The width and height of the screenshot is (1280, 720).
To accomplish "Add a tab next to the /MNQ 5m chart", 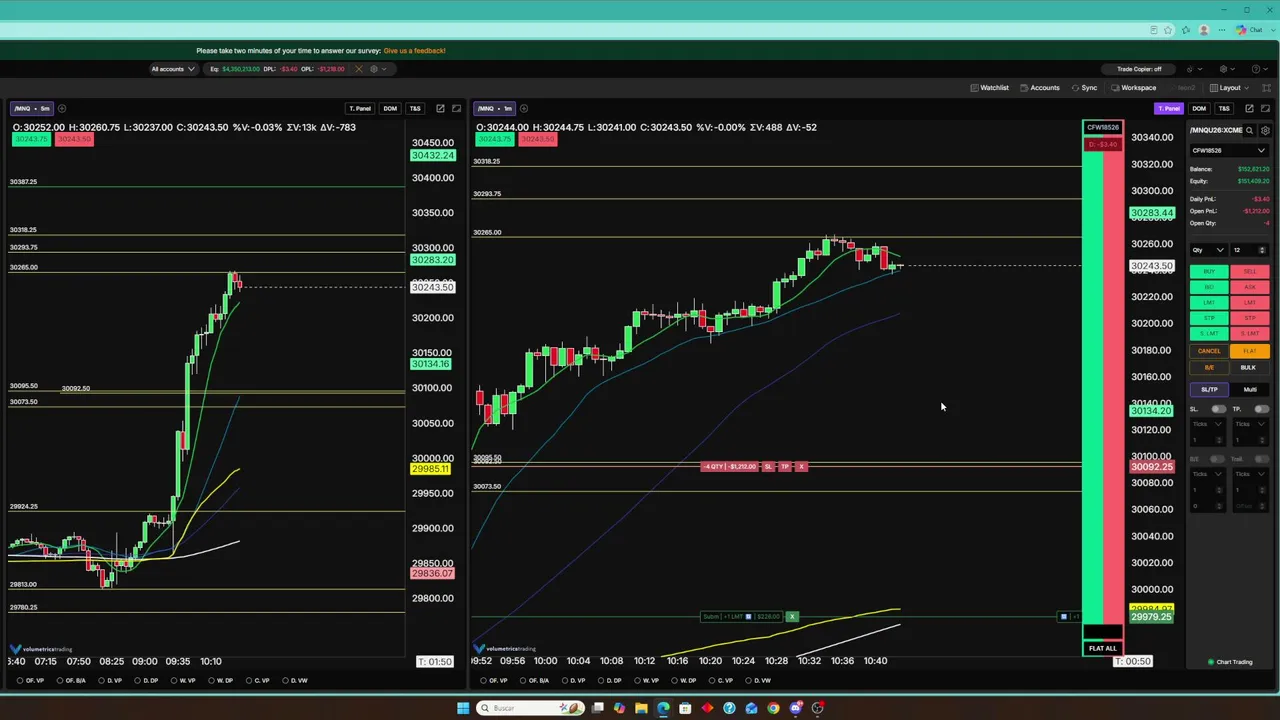I will [61, 108].
